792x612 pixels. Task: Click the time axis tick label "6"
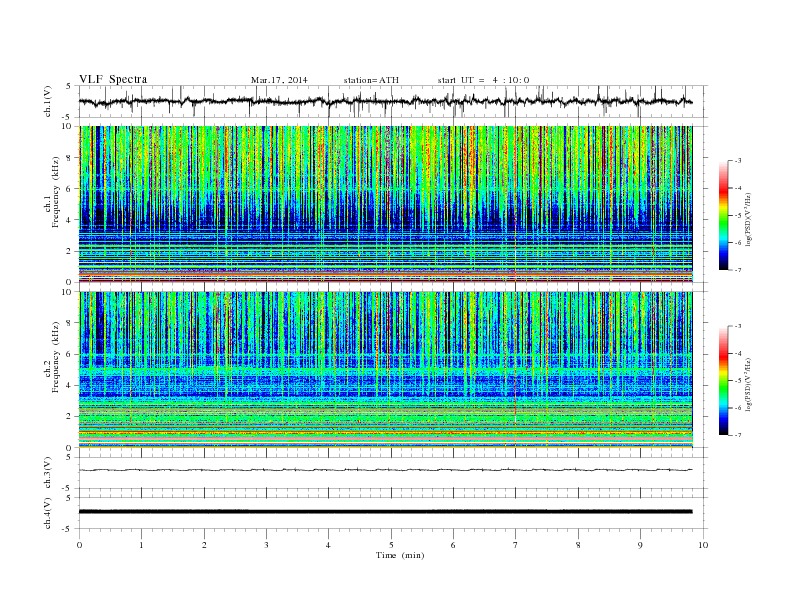click(x=453, y=545)
